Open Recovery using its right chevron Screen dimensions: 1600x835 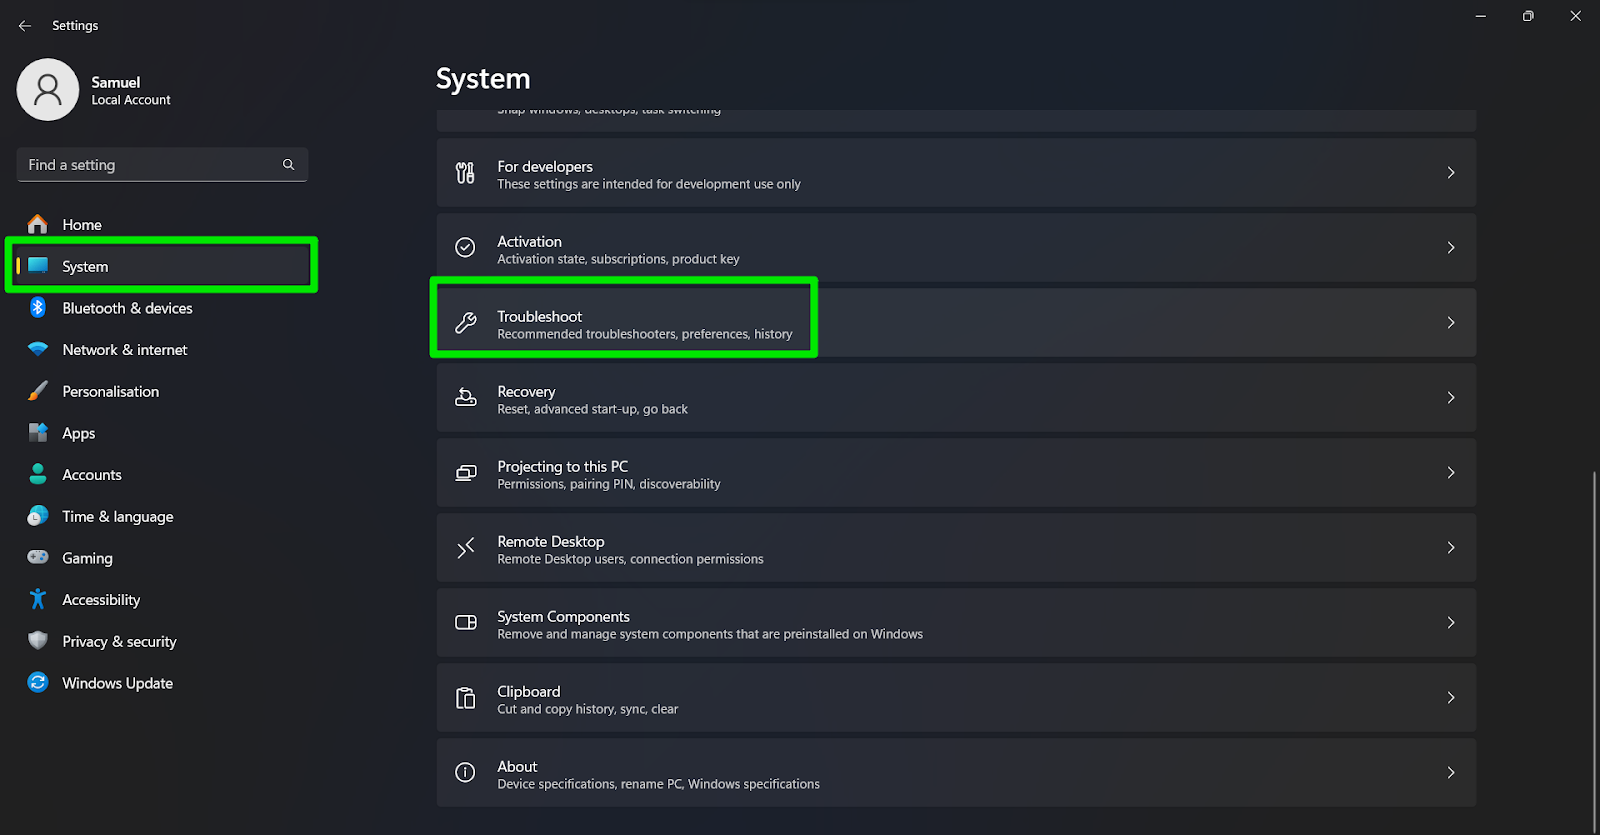click(1451, 397)
